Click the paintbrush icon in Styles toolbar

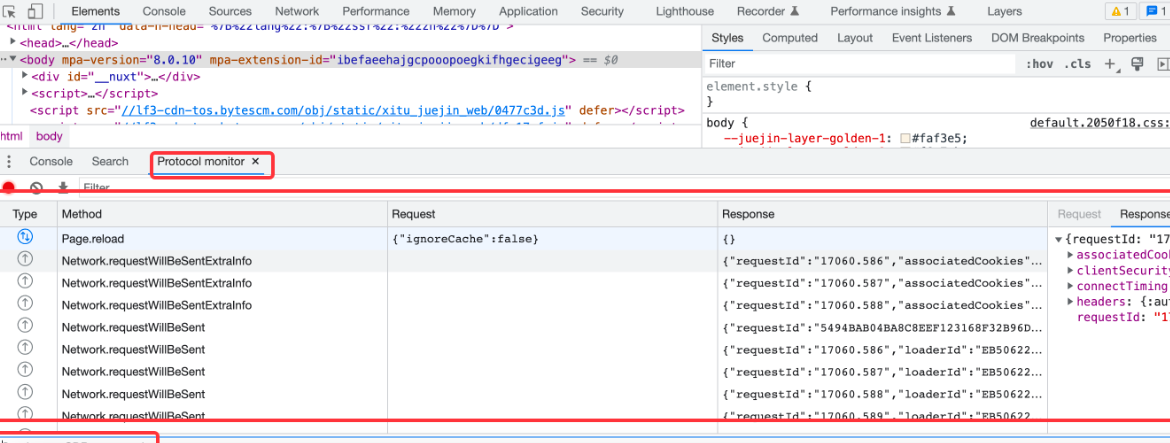[1137, 64]
